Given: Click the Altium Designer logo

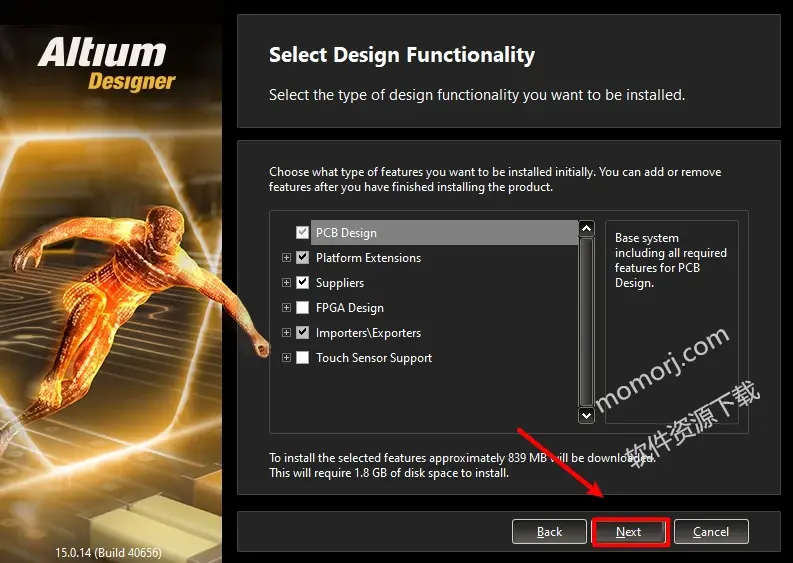Looking at the screenshot, I should [106, 64].
